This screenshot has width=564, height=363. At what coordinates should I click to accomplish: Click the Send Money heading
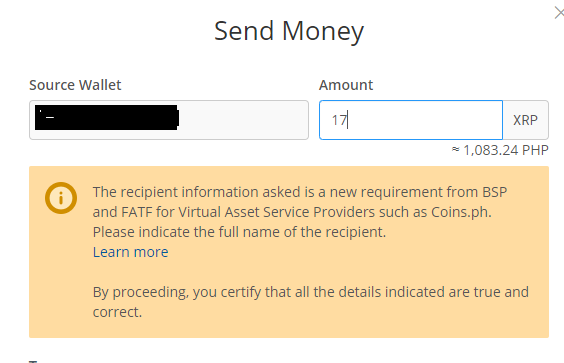[289, 31]
